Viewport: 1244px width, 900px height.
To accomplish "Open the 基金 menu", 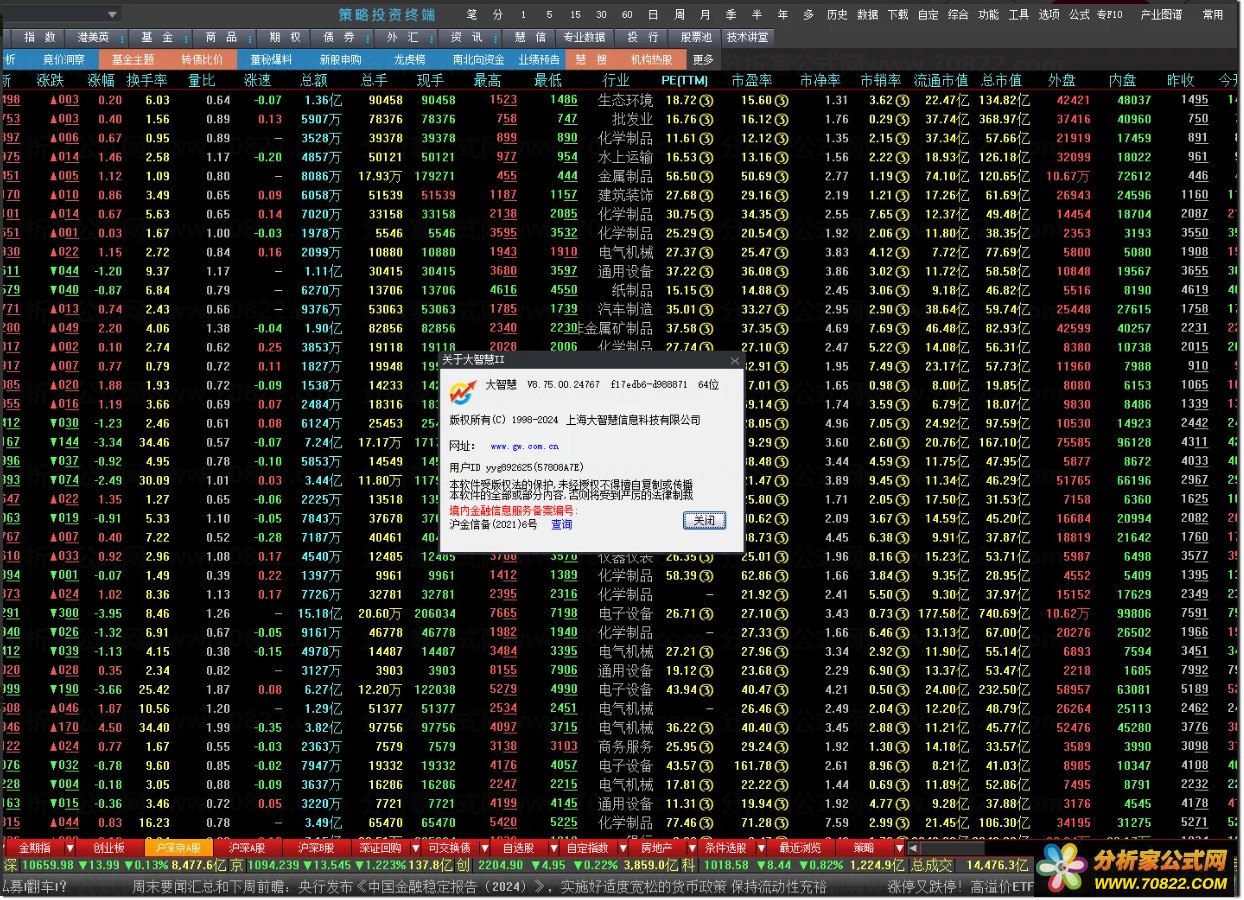I will 158,37.
